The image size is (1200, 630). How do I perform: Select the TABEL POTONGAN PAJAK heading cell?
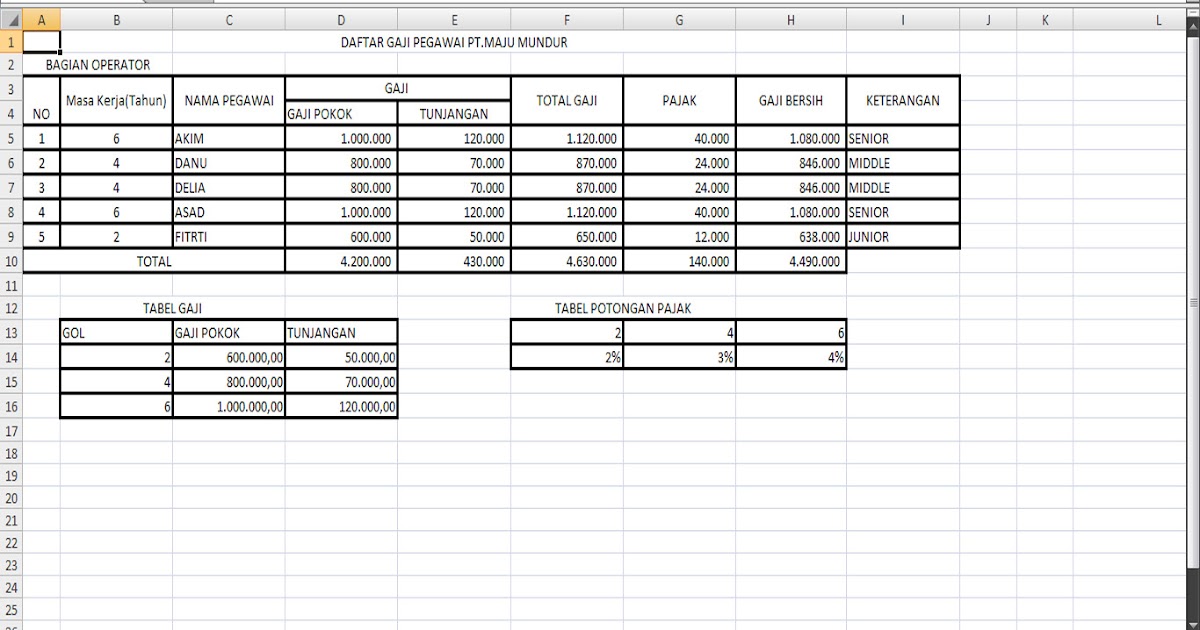pos(622,308)
